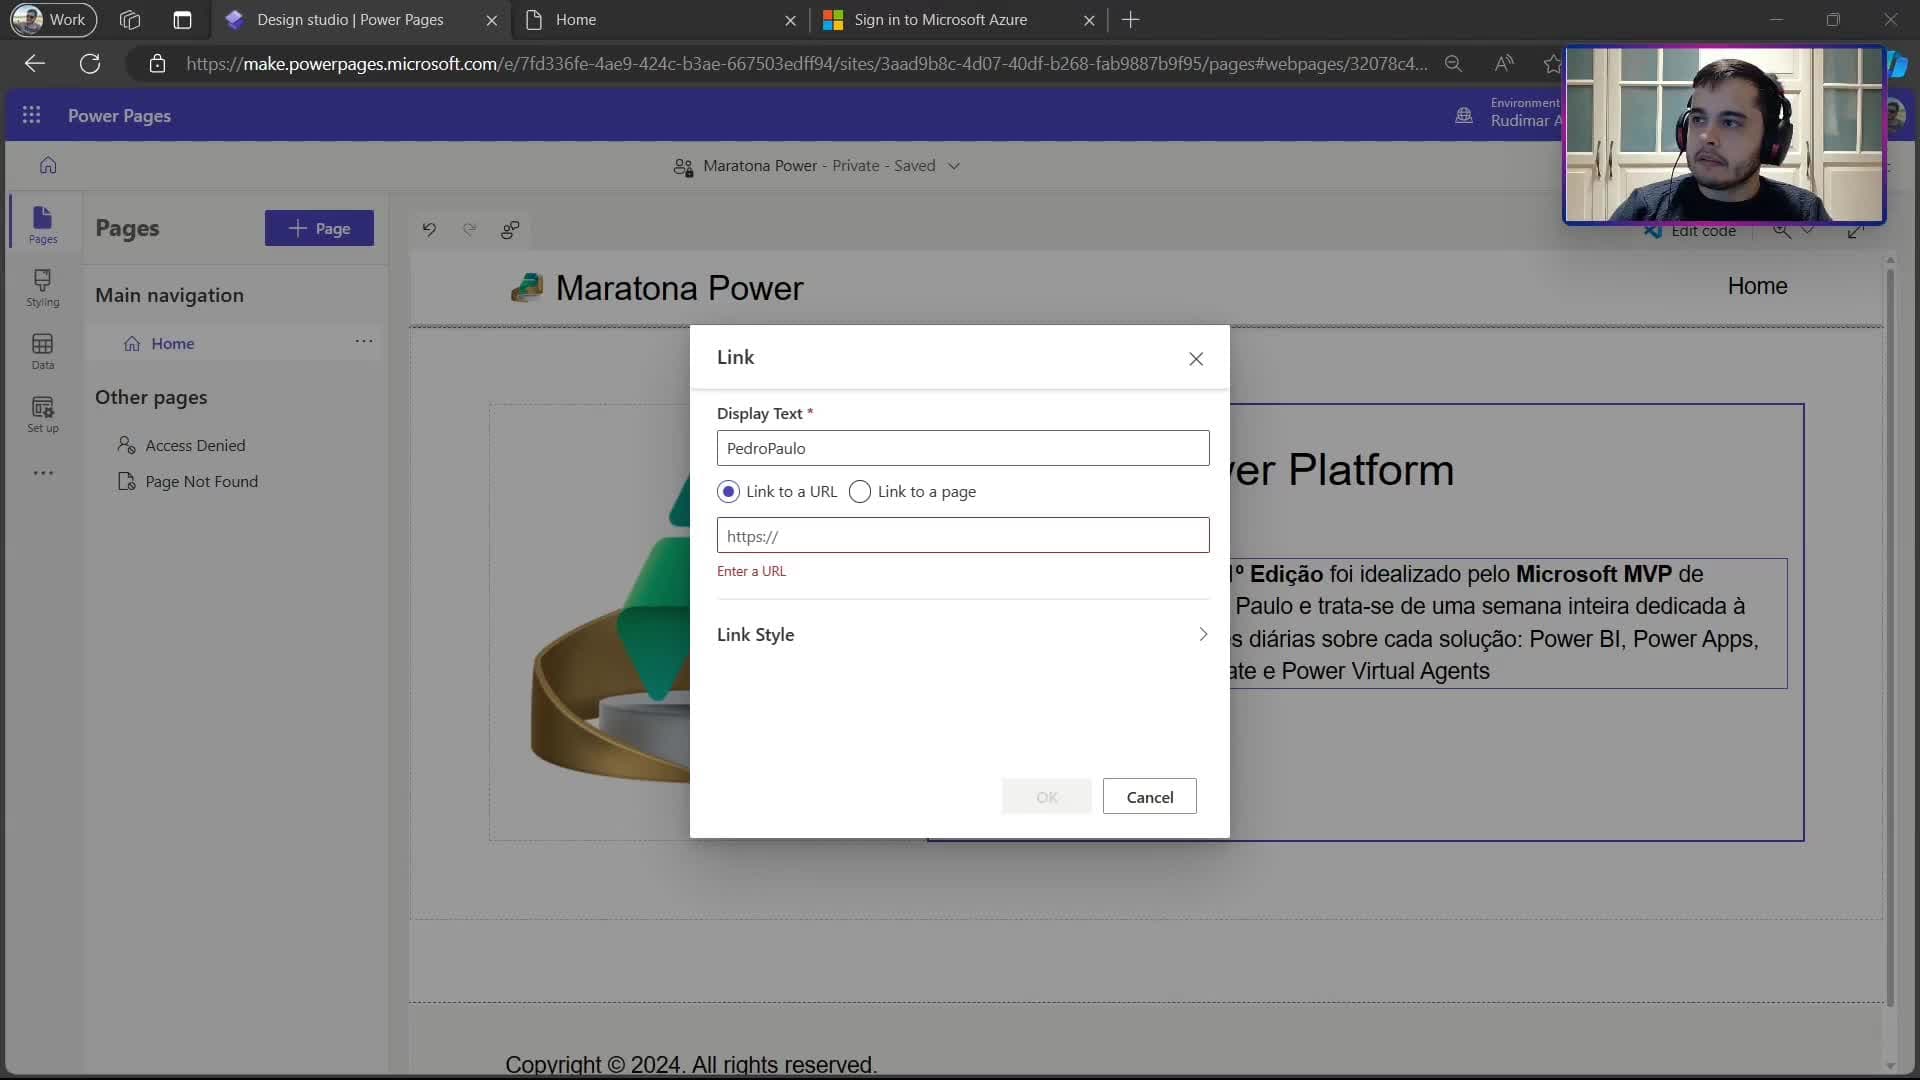Click the Other pages heading
Screen dimensions: 1920x1080
point(151,397)
